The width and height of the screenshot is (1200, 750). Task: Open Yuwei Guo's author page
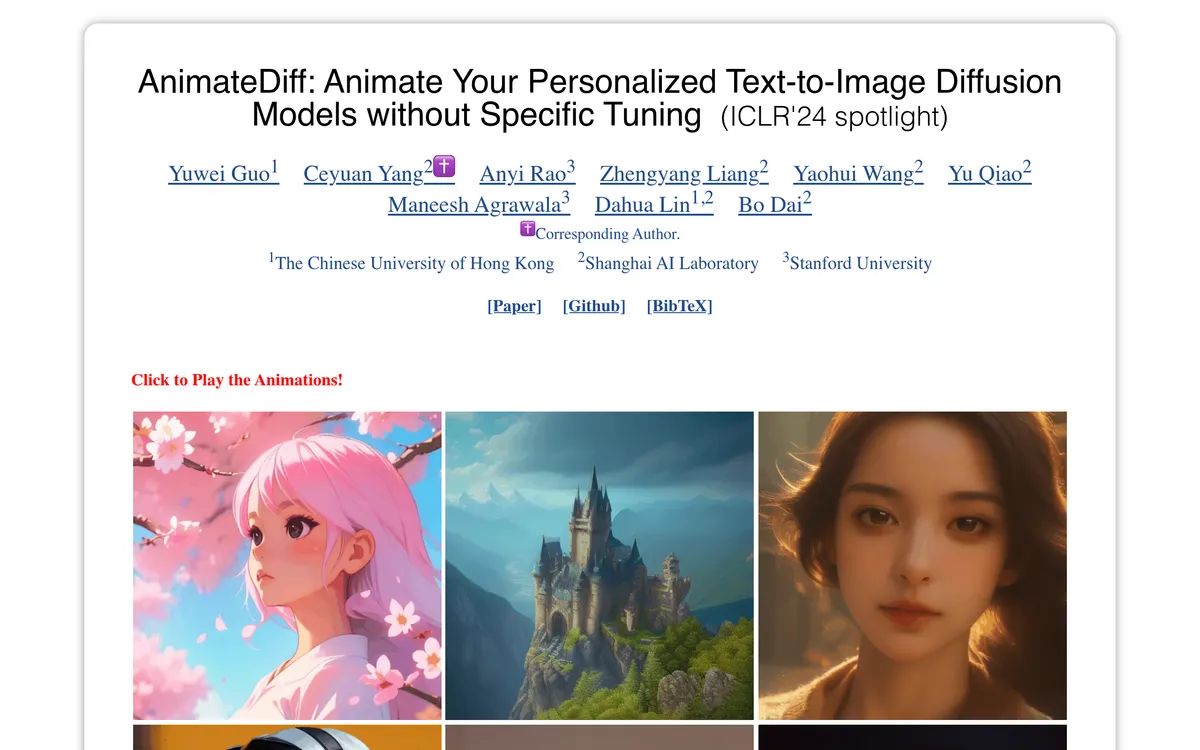223,173
